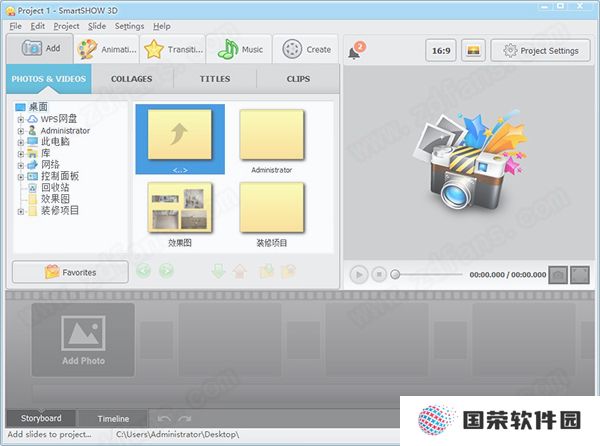
Task: Switch to the CLIPS tab
Action: coord(298,79)
